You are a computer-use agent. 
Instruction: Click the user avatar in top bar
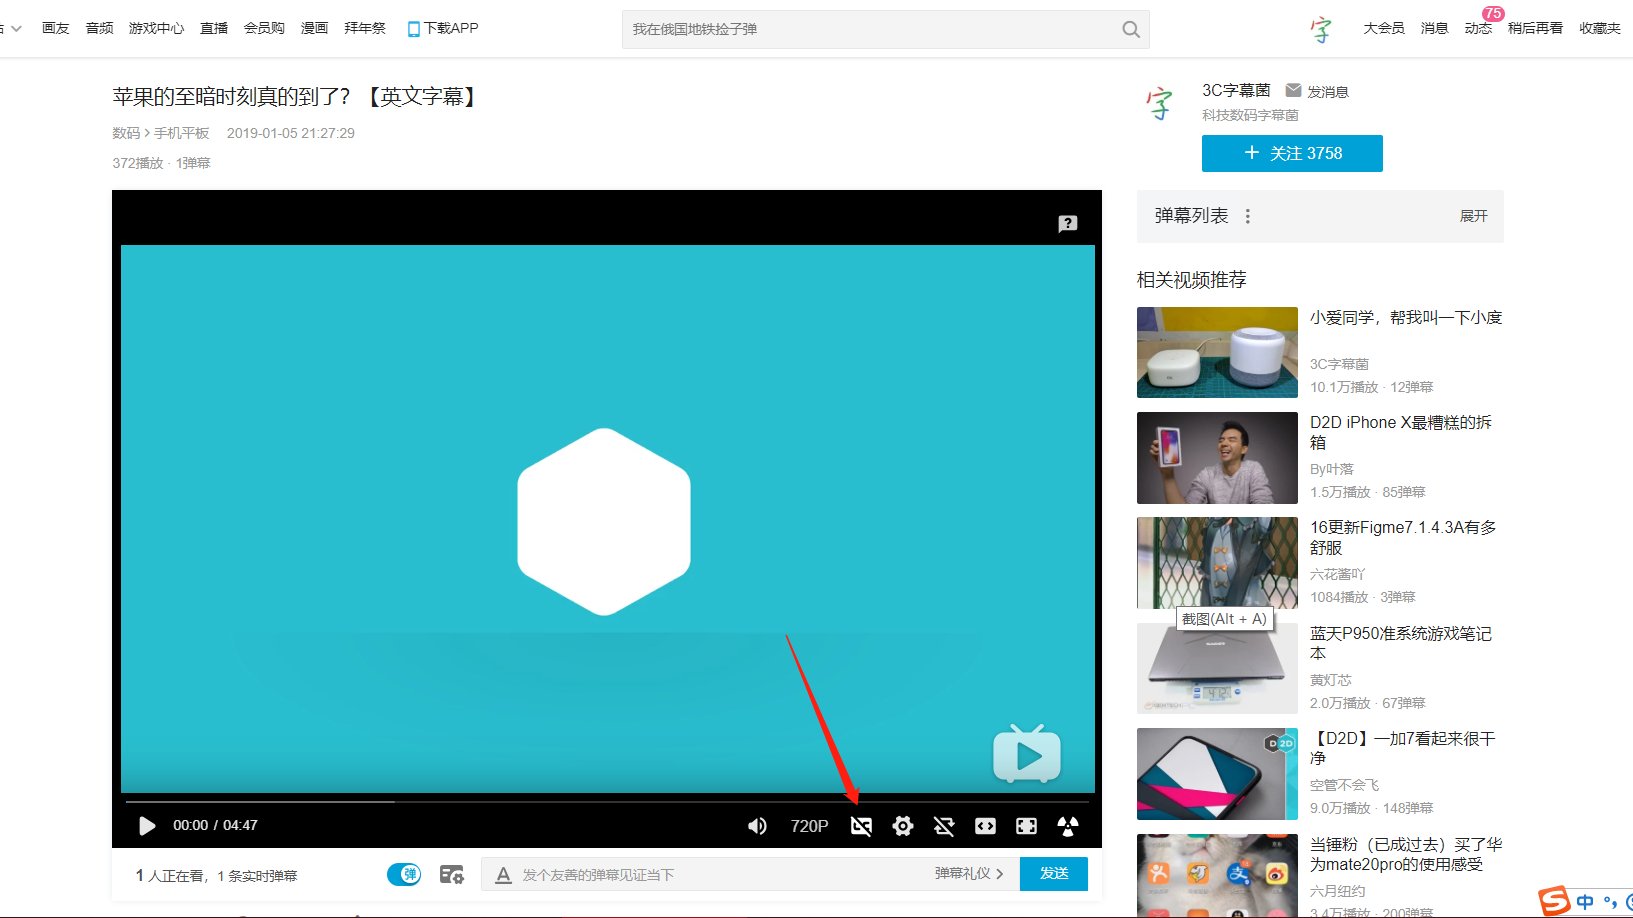click(x=1321, y=29)
